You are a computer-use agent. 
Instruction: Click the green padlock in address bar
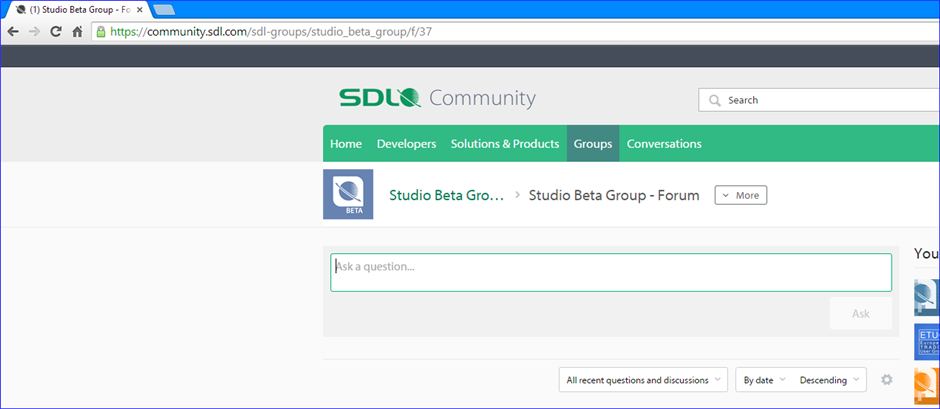tap(100, 31)
